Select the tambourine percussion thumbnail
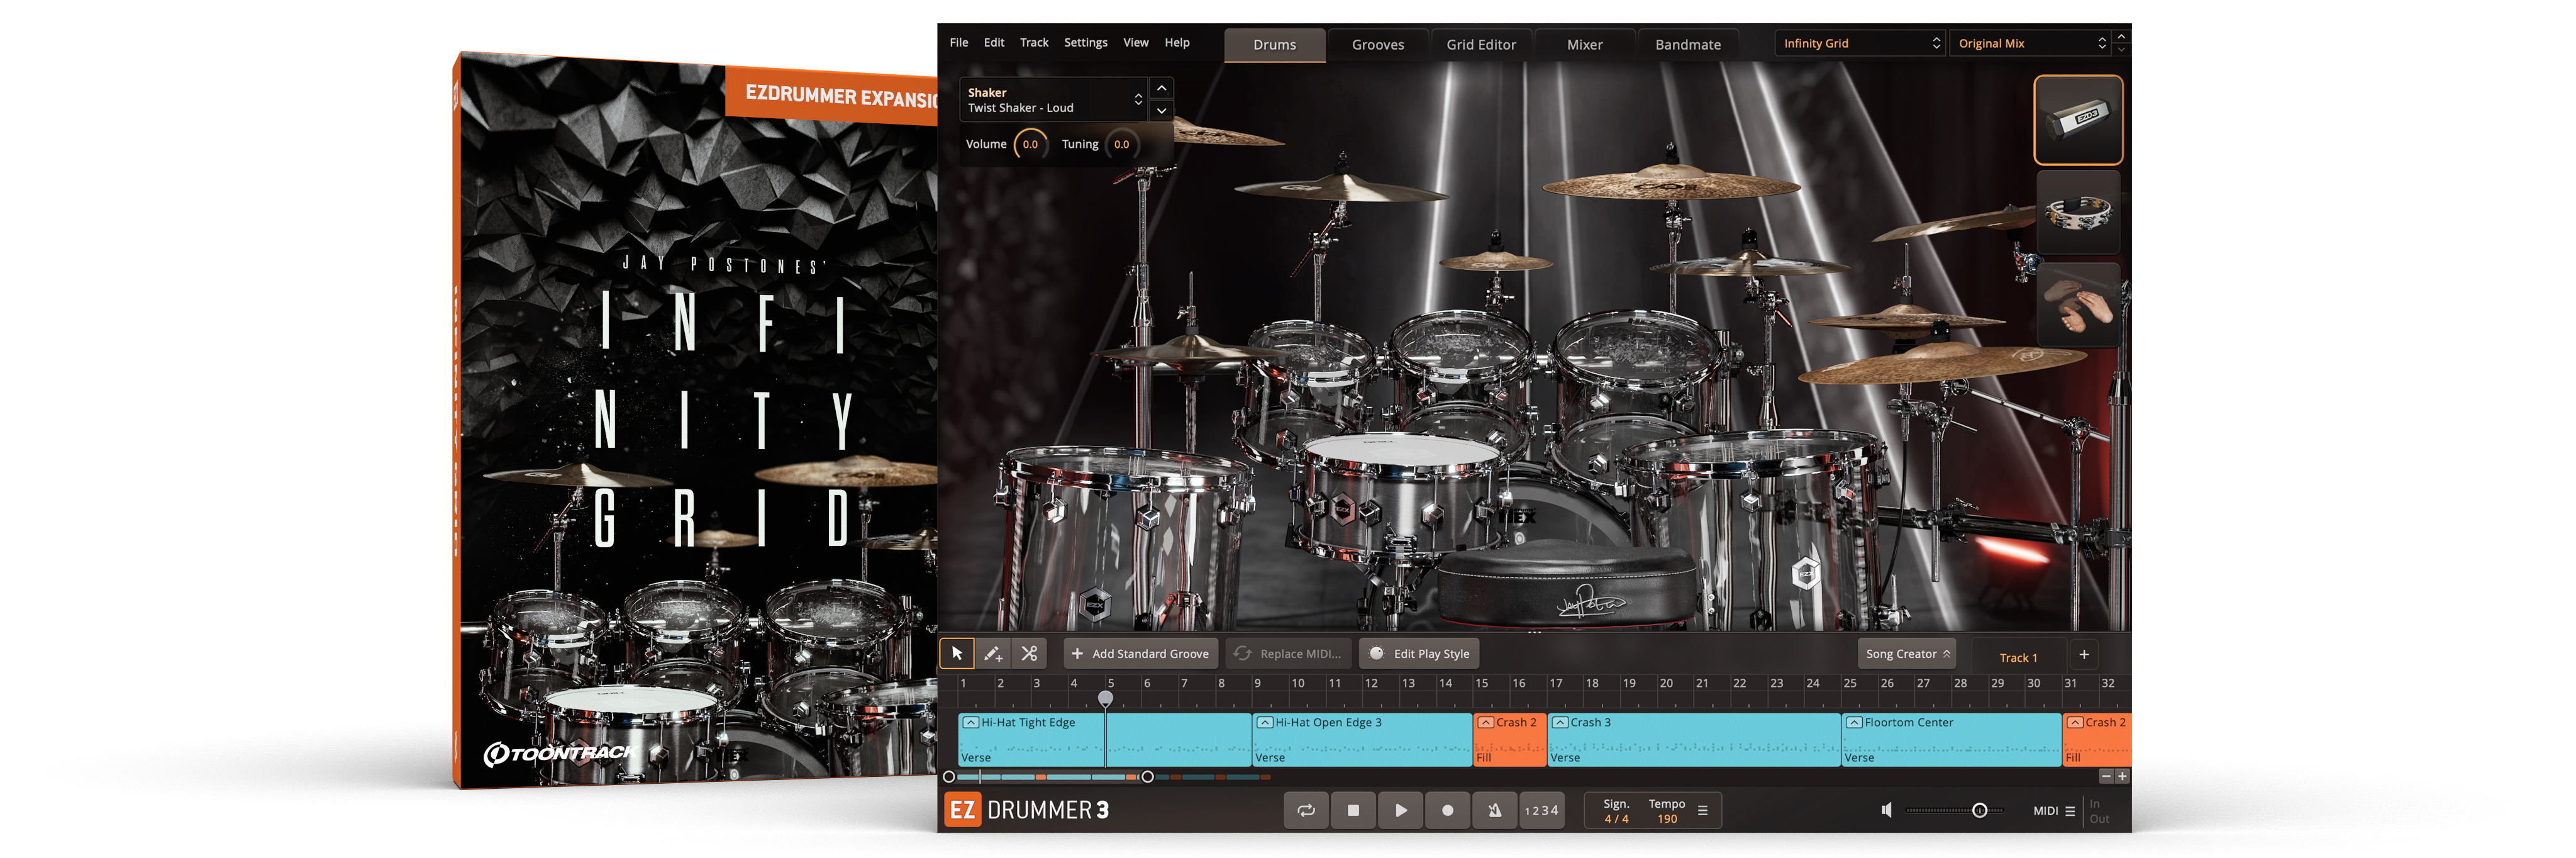Viewport: 2576px width, 858px height. tap(2078, 212)
